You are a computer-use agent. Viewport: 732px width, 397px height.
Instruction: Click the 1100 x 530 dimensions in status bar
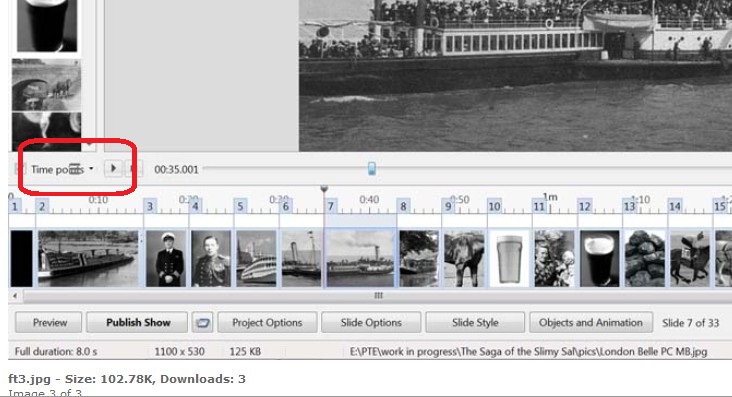coord(179,351)
